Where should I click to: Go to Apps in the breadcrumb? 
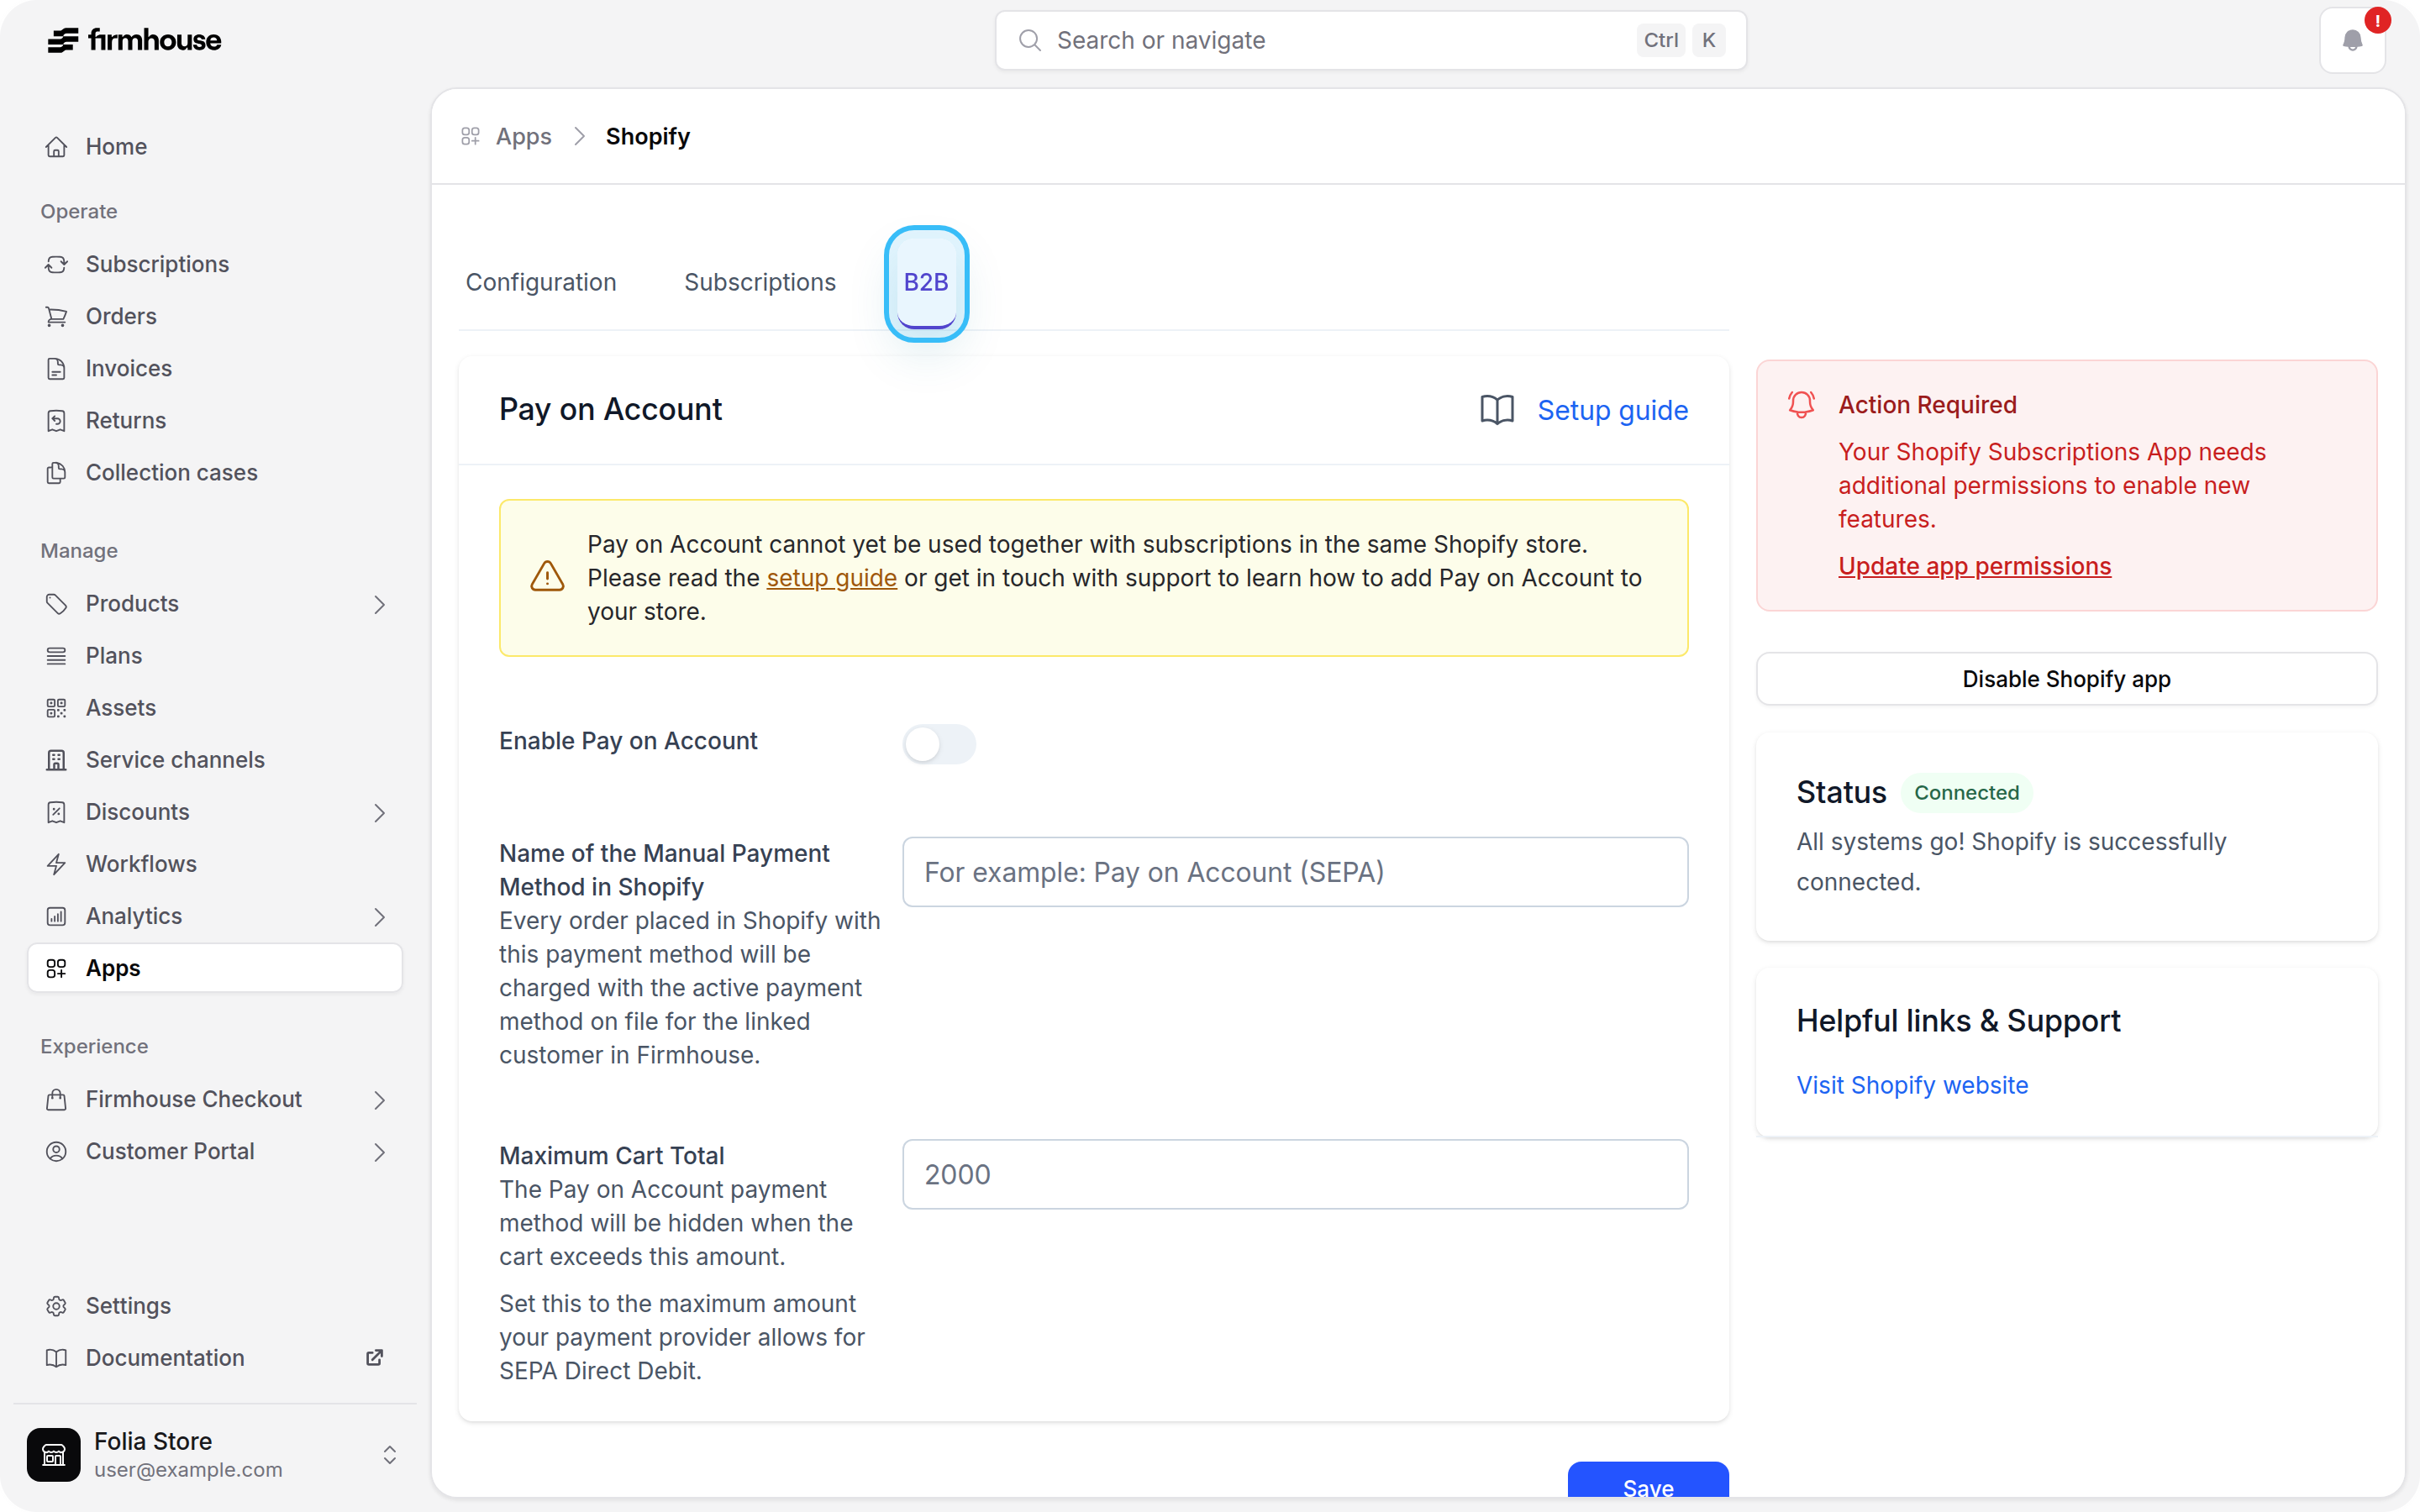(523, 136)
